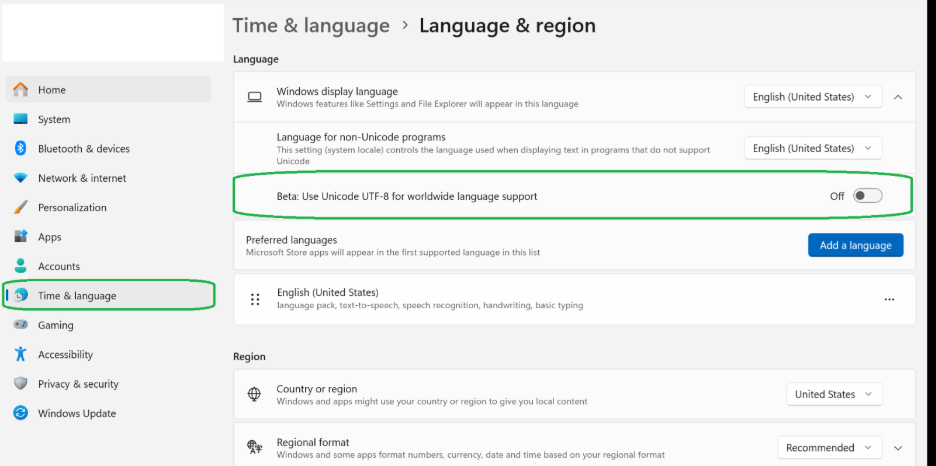Click the Windows Update sync icon
Screen dimensions: 936x466
tap(20, 413)
